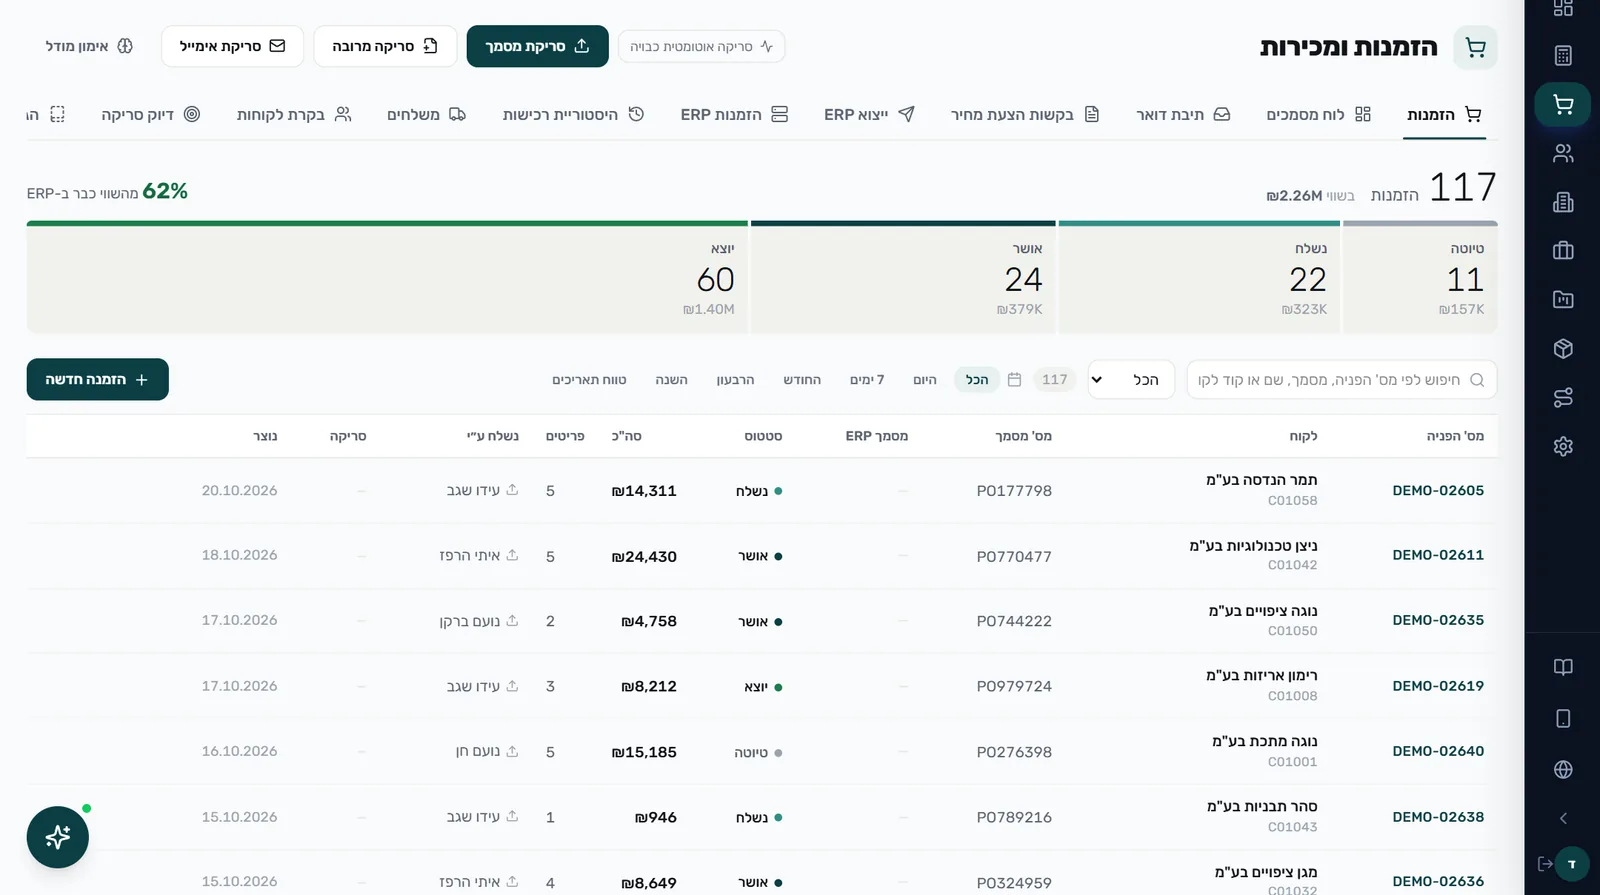The width and height of the screenshot is (1600, 895).
Task: Open the טווח תאריכים date range picker
Action: click(589, 380)
